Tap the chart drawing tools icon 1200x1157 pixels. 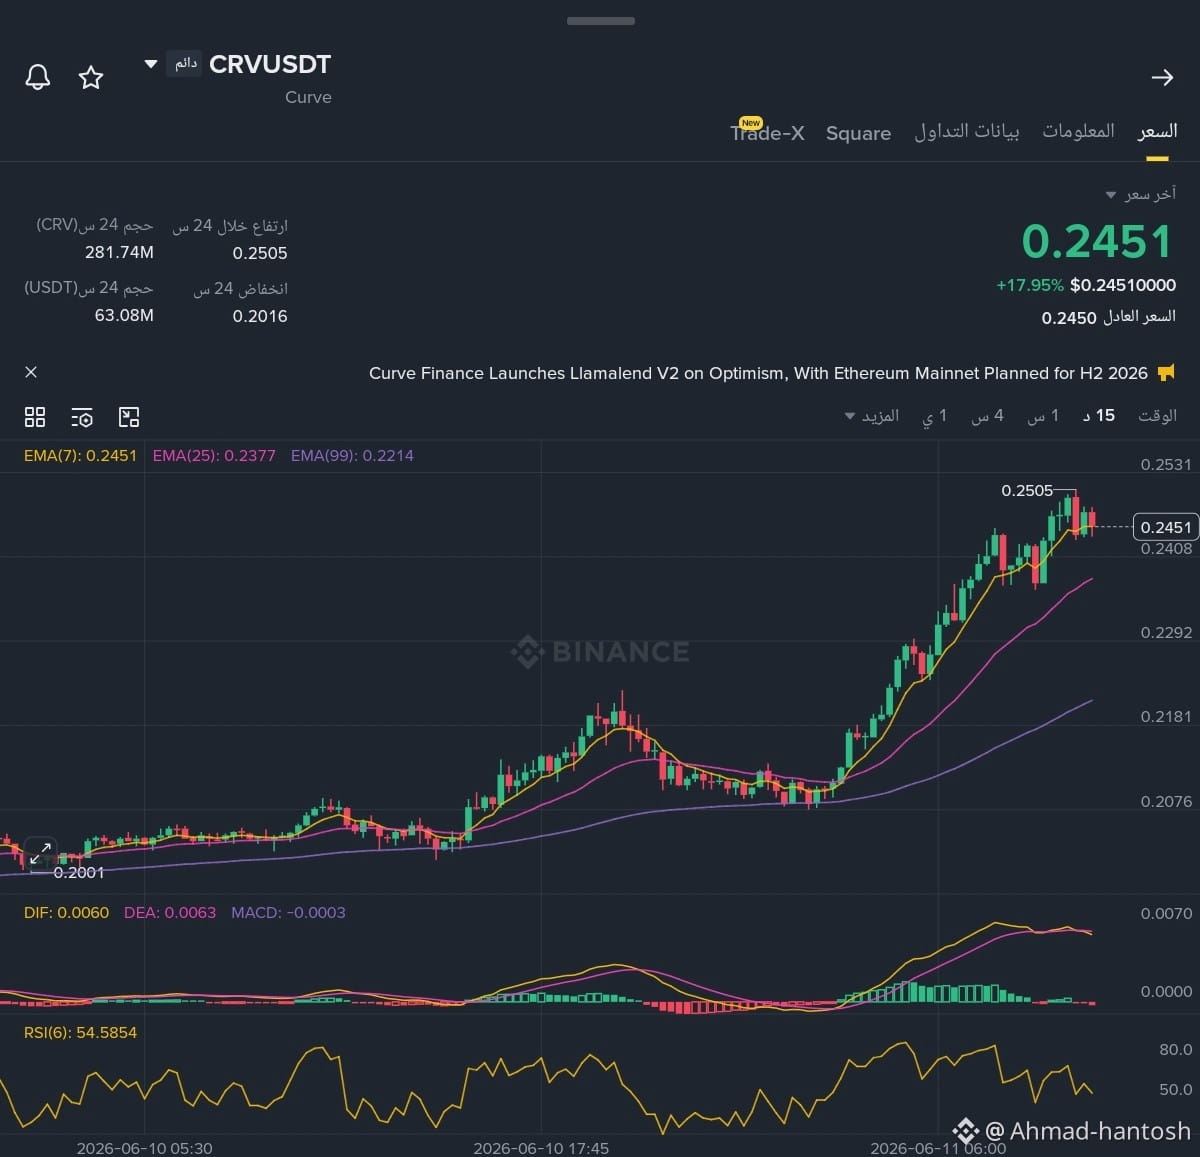[129, 417]
